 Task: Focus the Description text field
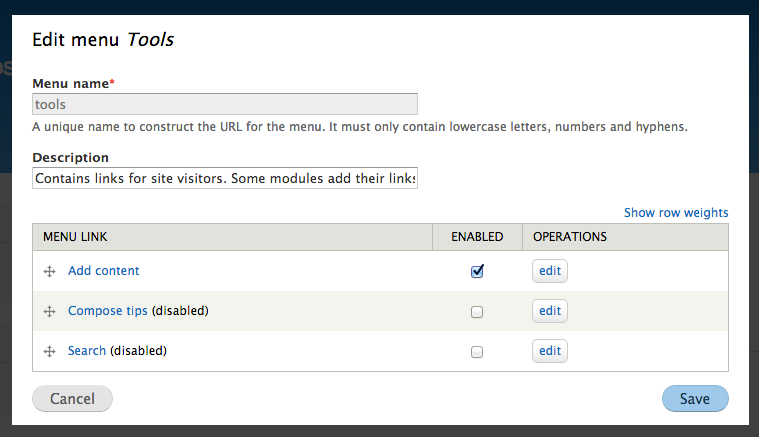pos(225,178)
